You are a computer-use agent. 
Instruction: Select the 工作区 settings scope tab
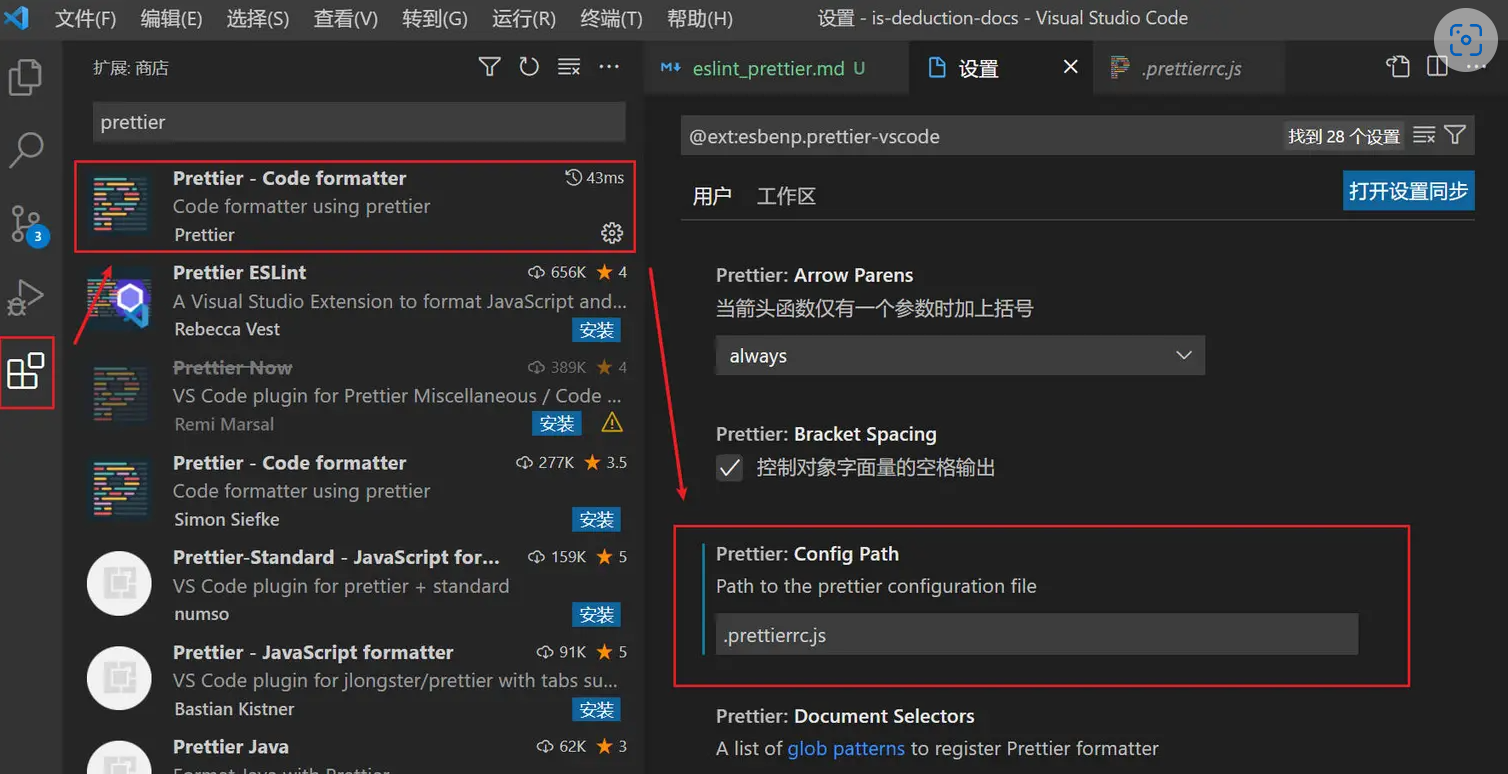[x=786, y=196]
